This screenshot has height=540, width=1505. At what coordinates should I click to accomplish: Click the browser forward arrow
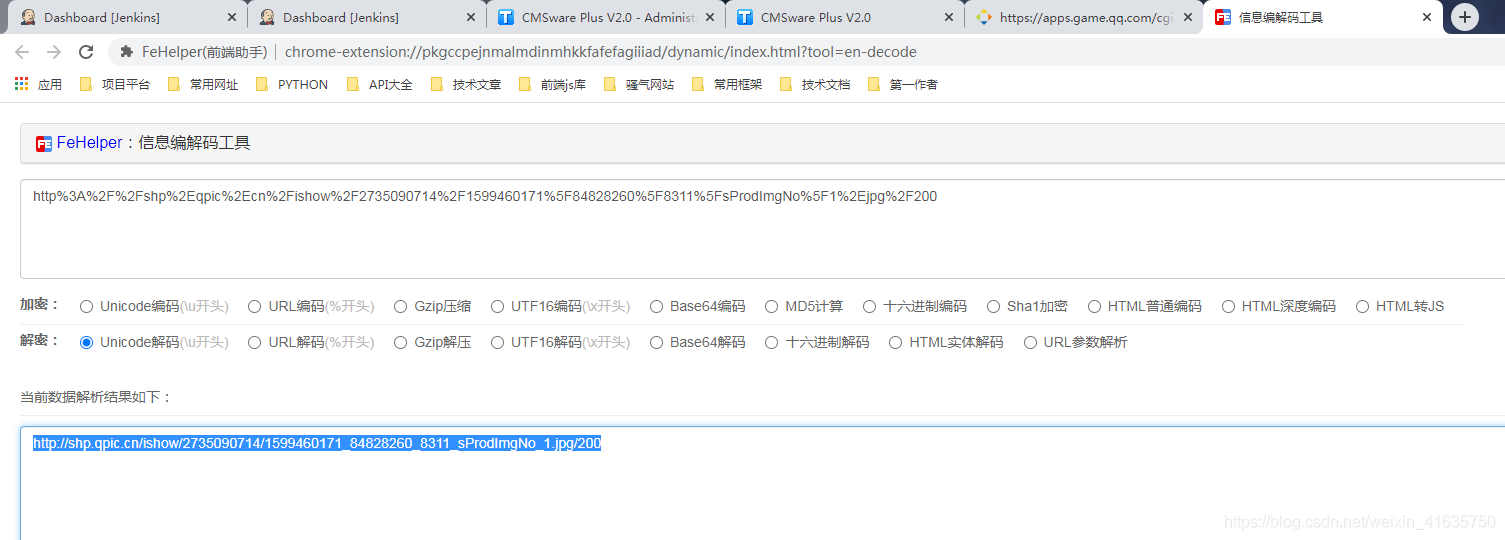[x=54, y=52]
